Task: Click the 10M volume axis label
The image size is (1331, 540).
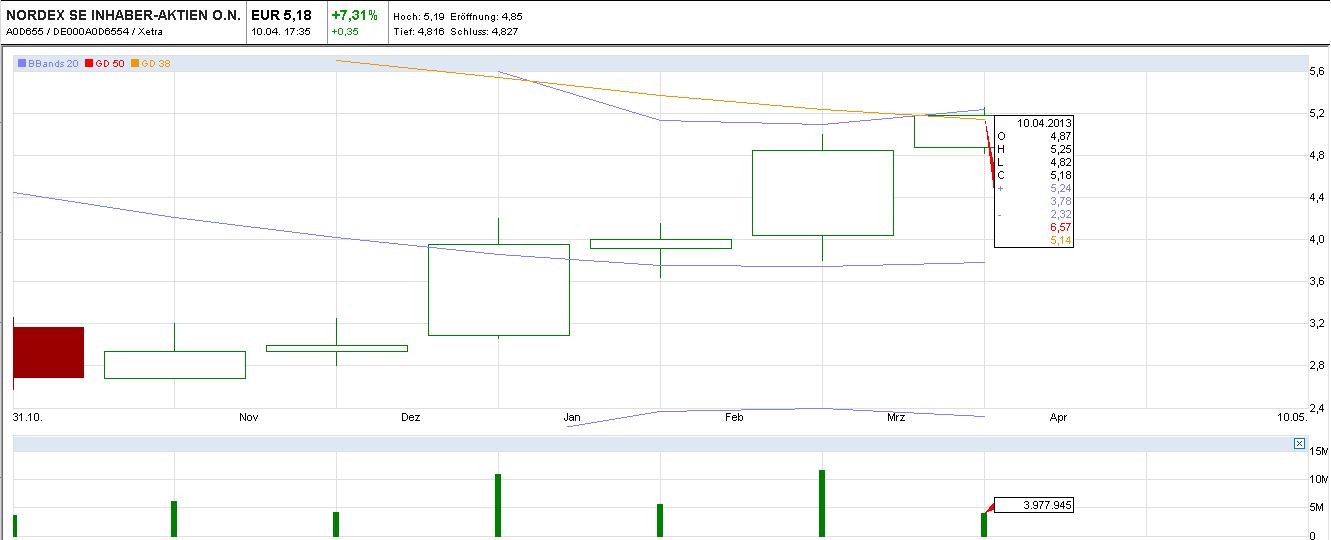Action: point(1319,480)
